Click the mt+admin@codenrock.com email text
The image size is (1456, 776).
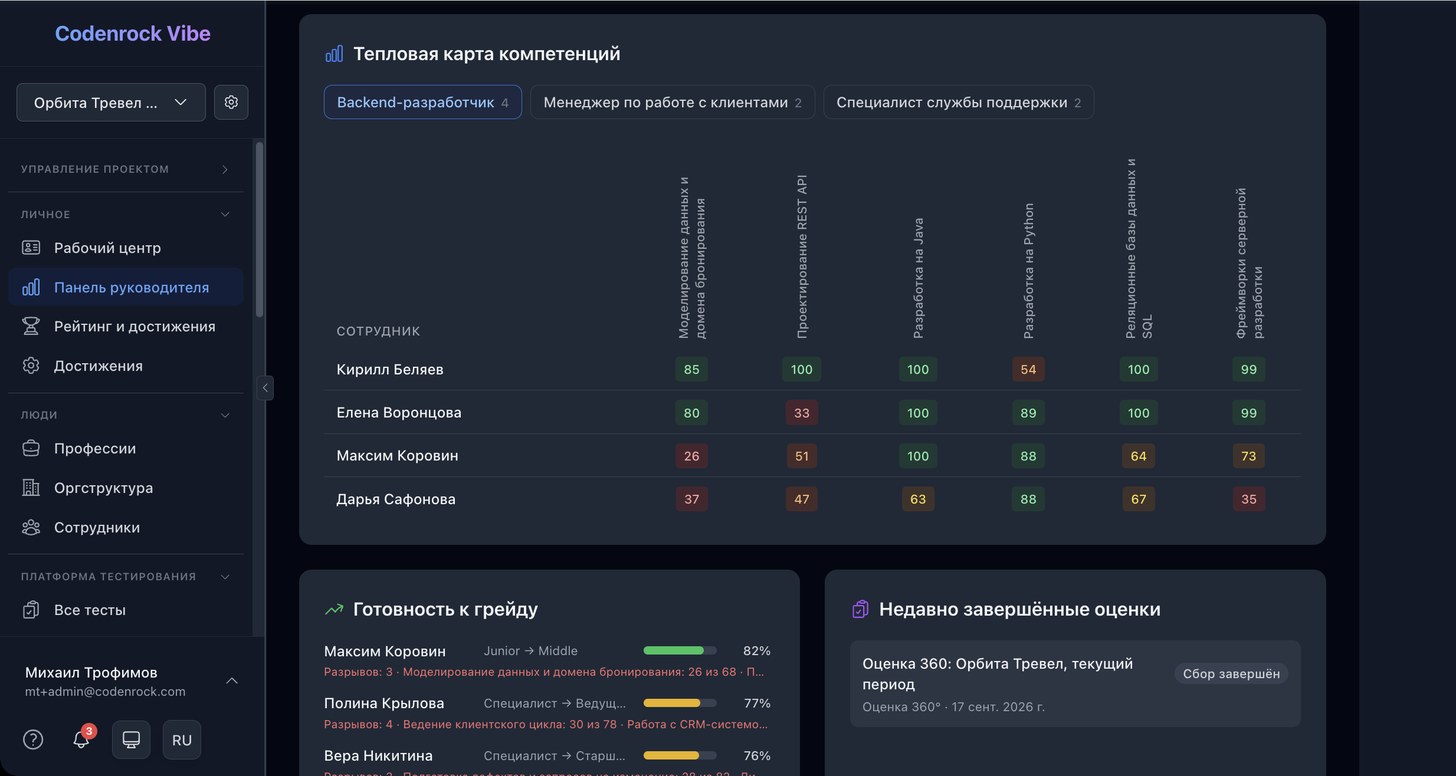coord(105,691)
